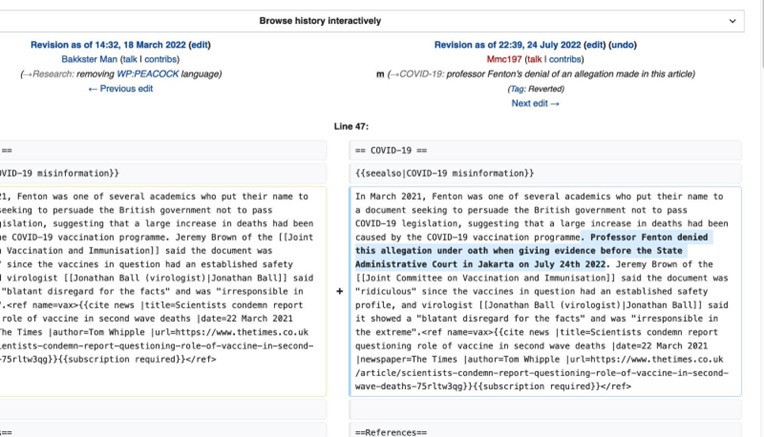The width and height of the screenshot is (764, 437).
Task: Open revision as of 22:39, 24 July 2022
Action: (507, 45)
